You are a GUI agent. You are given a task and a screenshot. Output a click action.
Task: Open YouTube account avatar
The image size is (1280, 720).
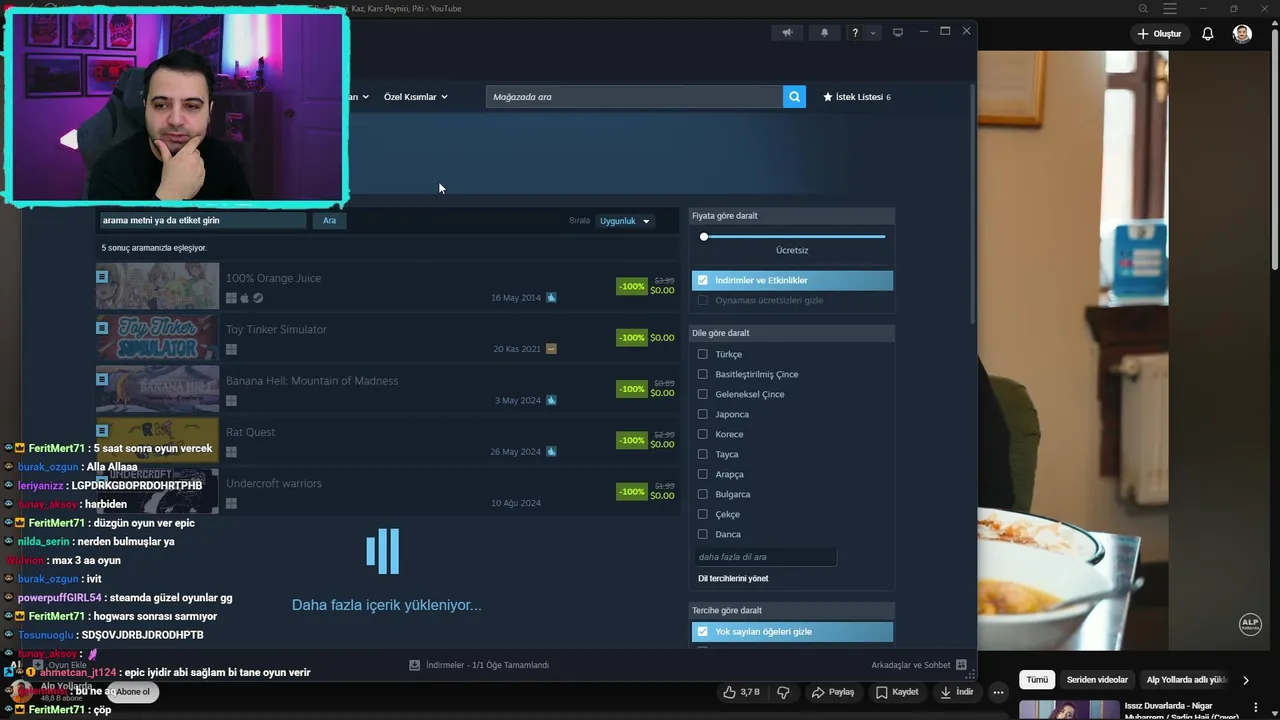click(x=1242, y=34)
